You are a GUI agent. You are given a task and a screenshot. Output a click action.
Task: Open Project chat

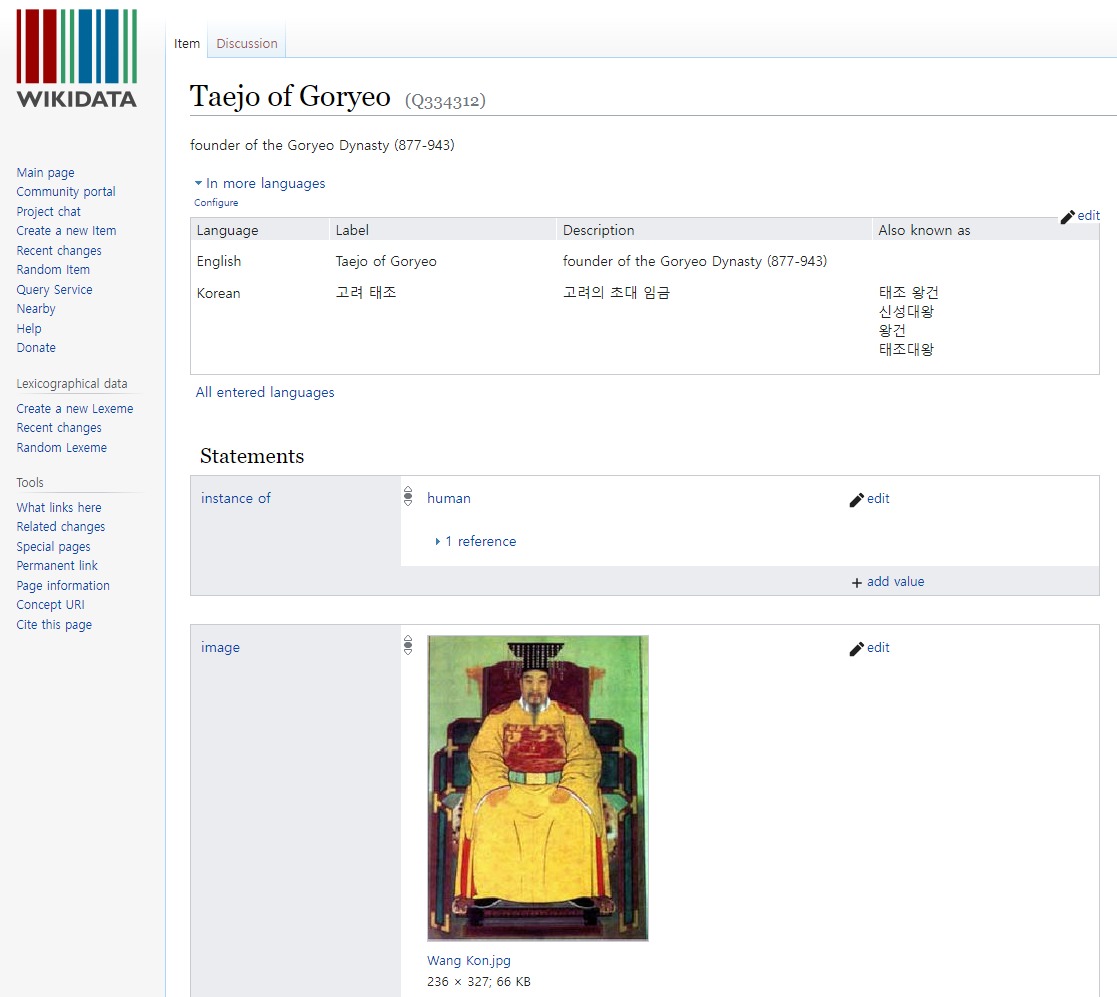48,212
